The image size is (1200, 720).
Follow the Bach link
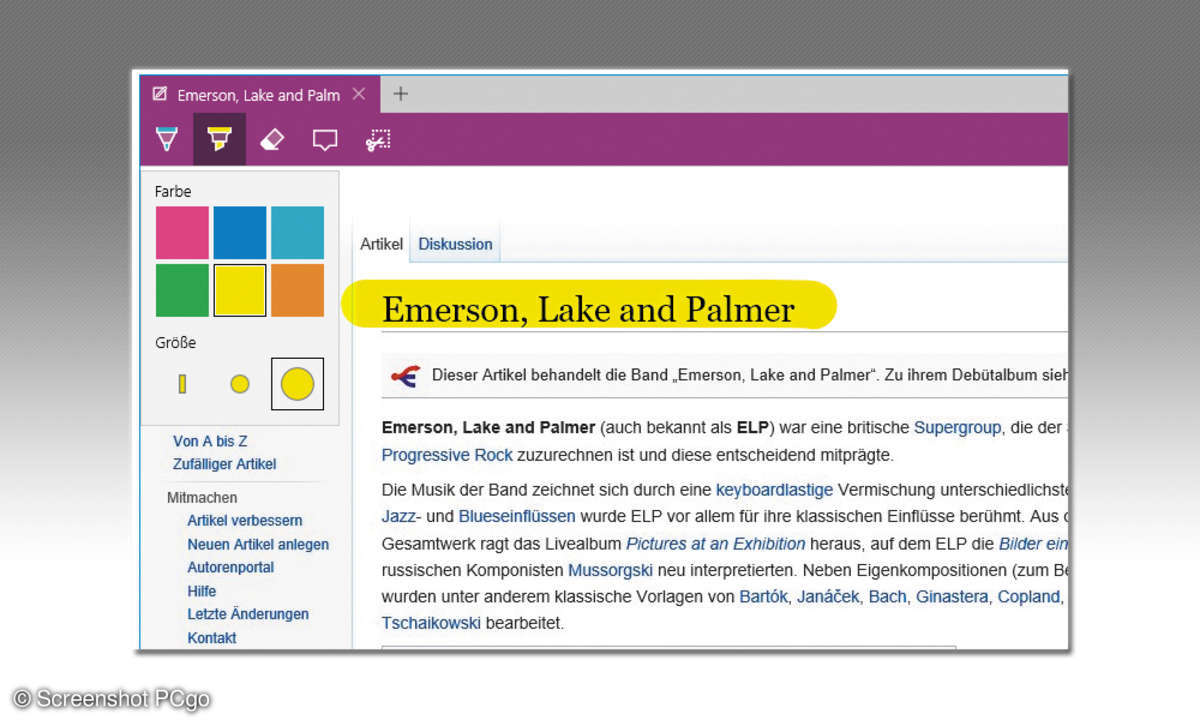[x=887, y=596]
